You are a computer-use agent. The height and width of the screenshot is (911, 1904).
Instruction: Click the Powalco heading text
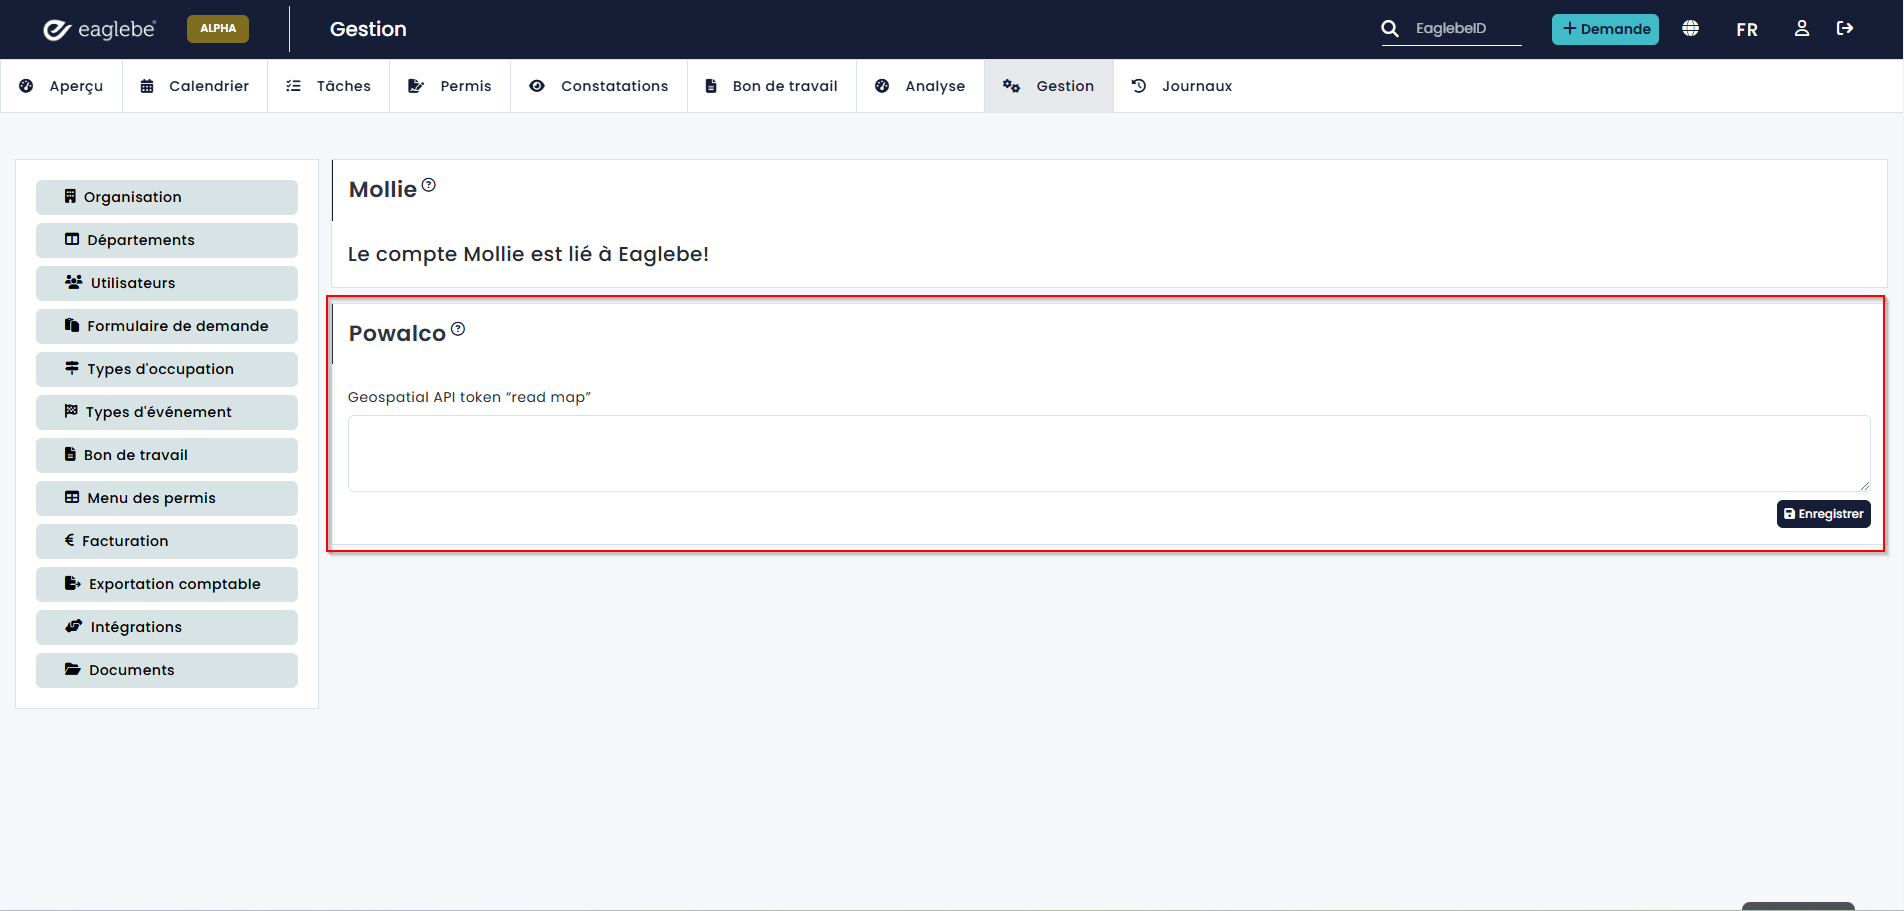tap(397, 334)
